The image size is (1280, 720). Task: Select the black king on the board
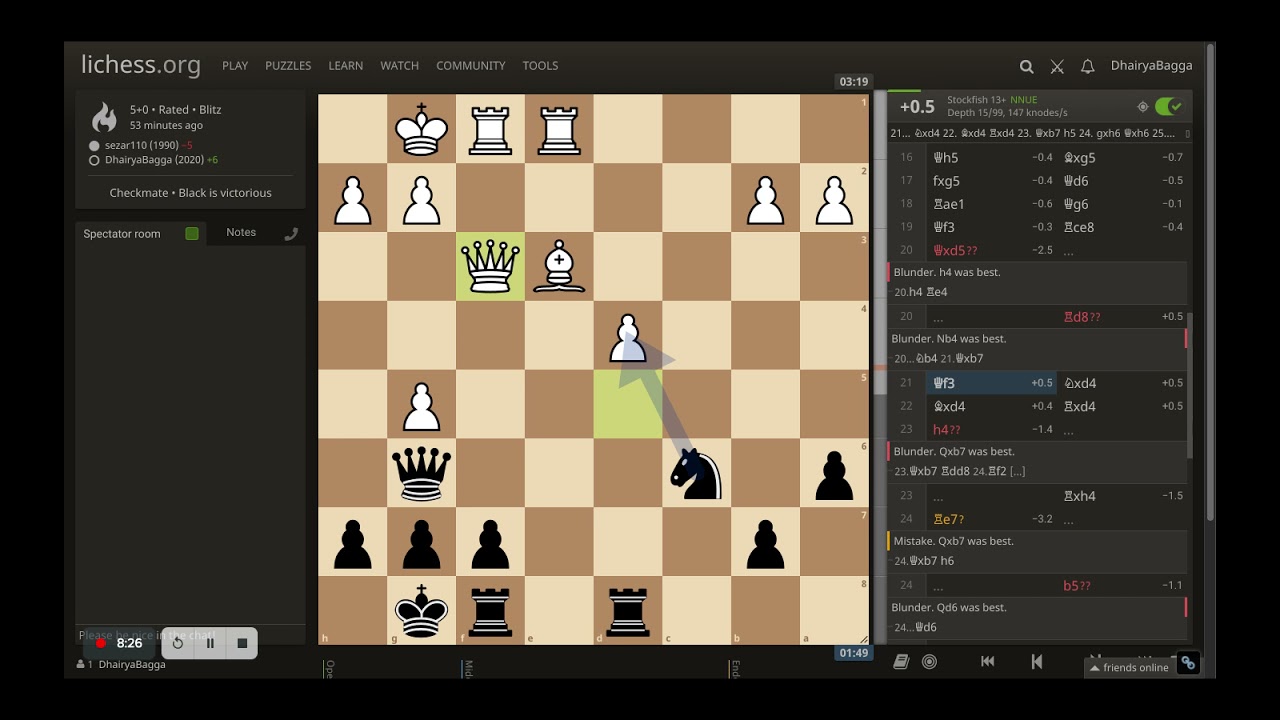point(421,611)
